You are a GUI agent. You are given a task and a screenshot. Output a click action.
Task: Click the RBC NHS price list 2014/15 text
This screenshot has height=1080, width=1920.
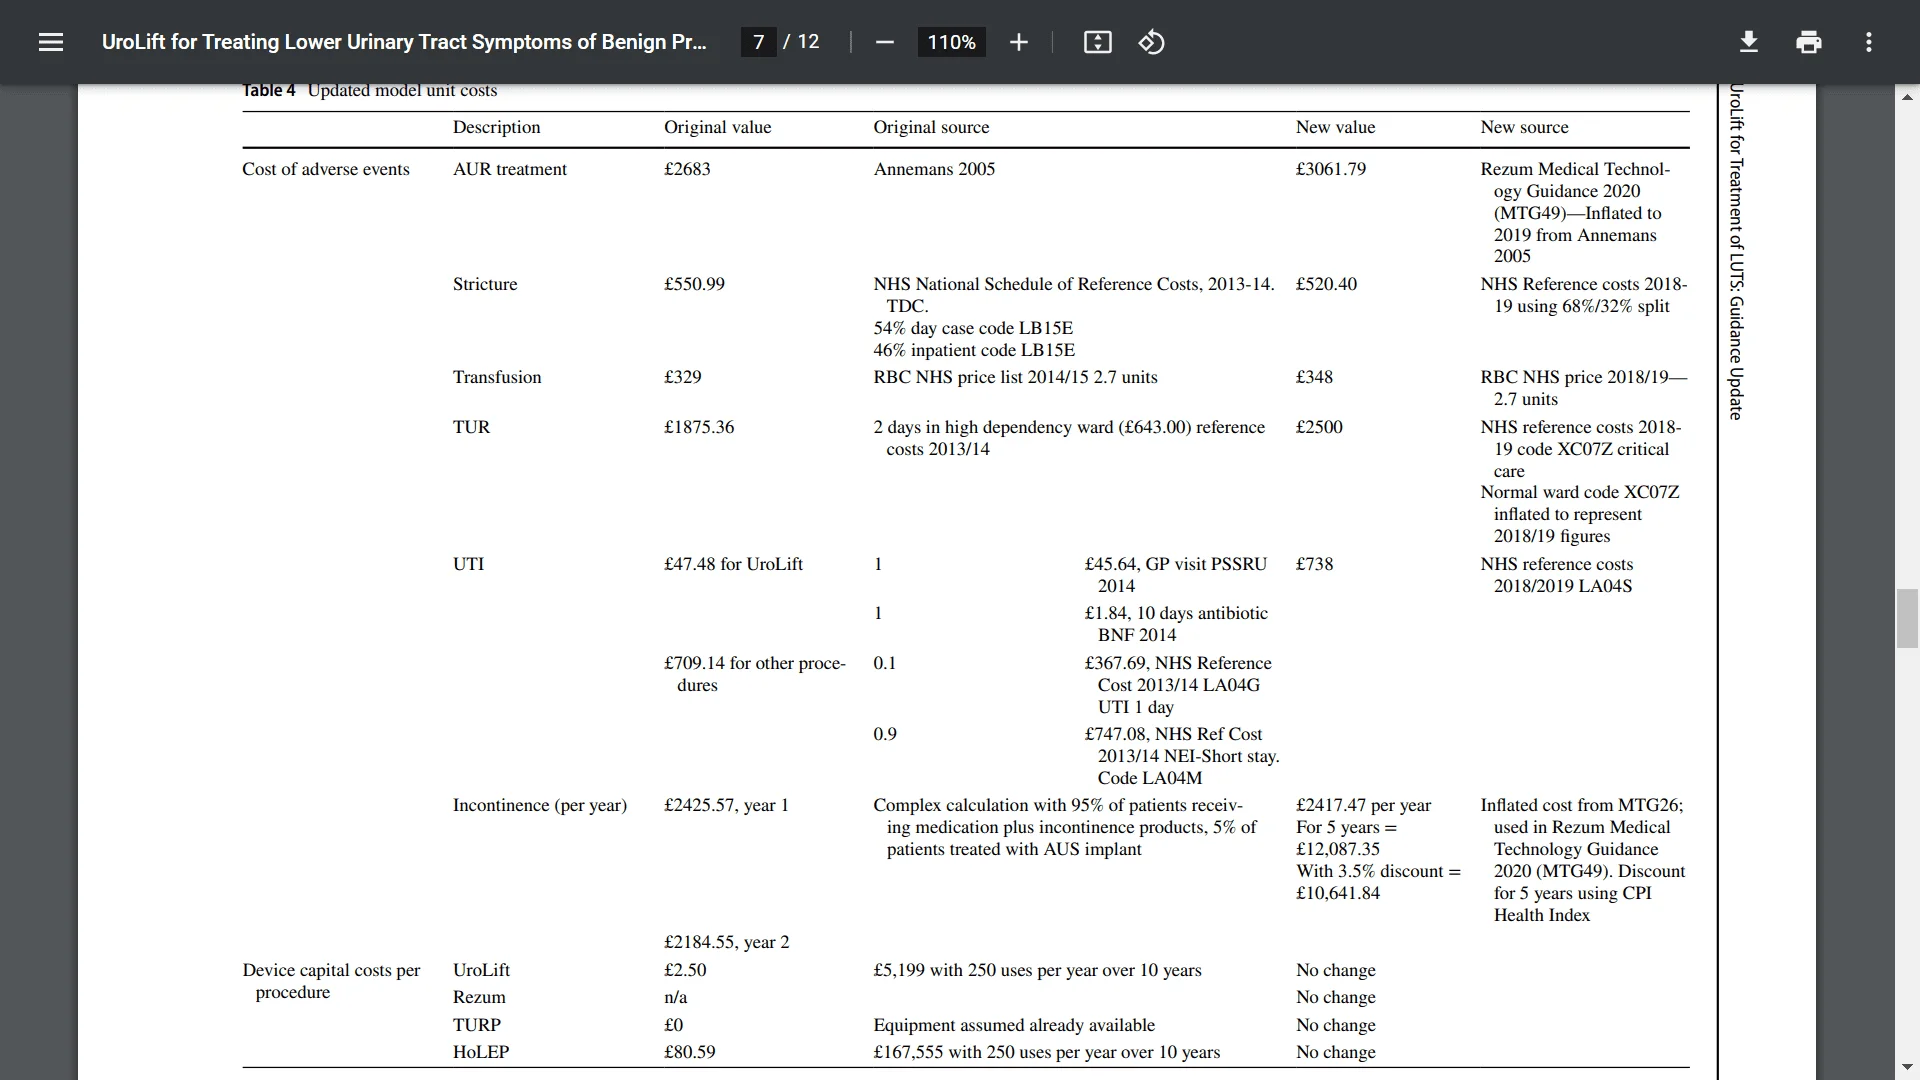(1015, 377)
